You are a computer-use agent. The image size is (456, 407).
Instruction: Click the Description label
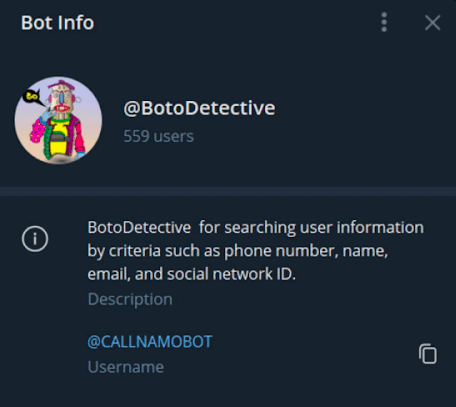[x=130, y=299]
